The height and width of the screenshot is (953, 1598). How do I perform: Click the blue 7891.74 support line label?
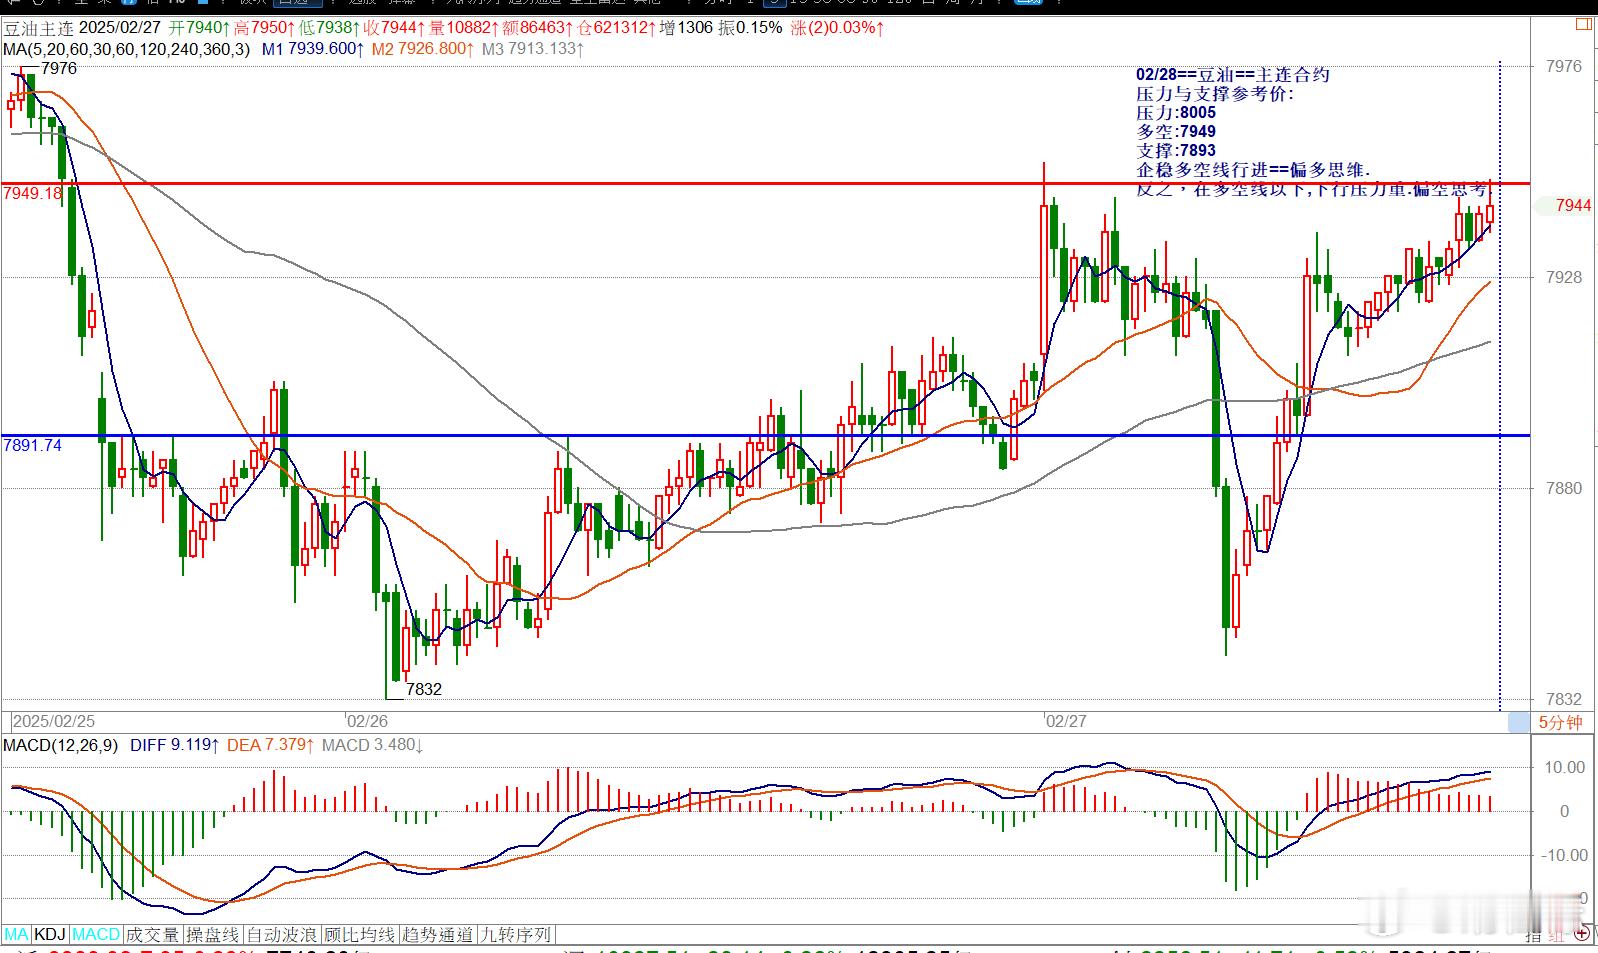point(33,445)
